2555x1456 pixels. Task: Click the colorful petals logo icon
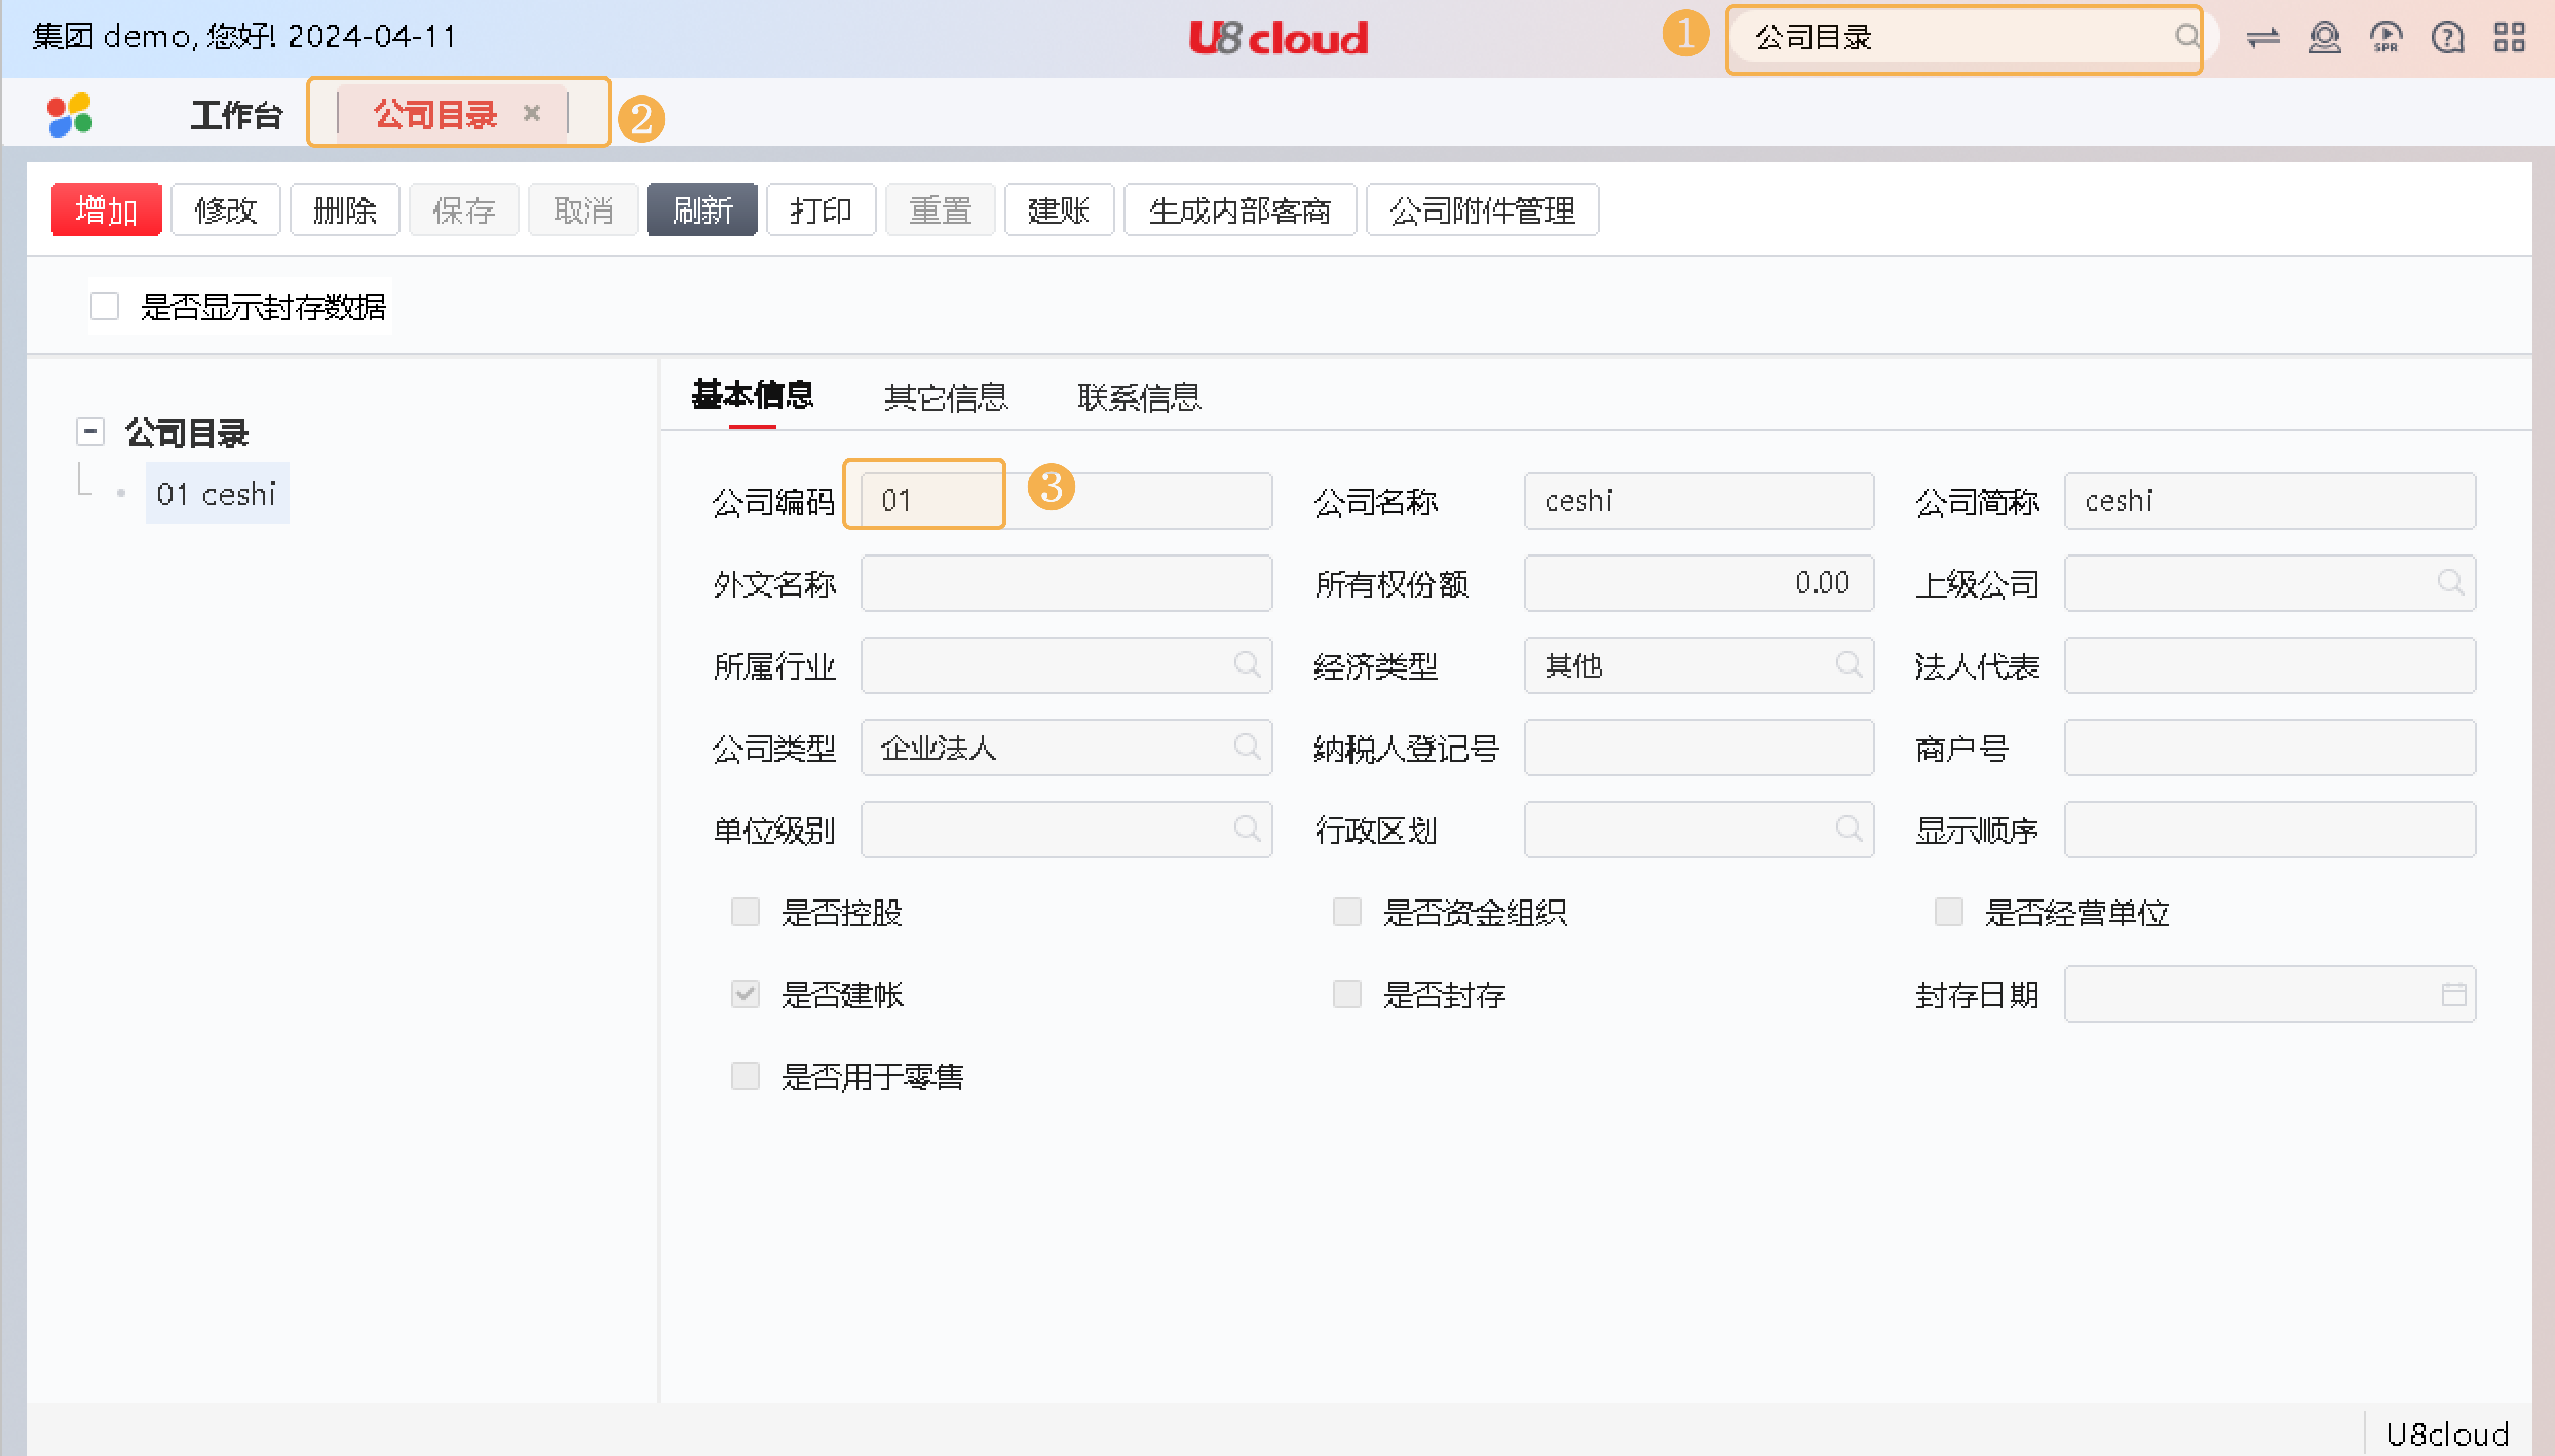70,115
